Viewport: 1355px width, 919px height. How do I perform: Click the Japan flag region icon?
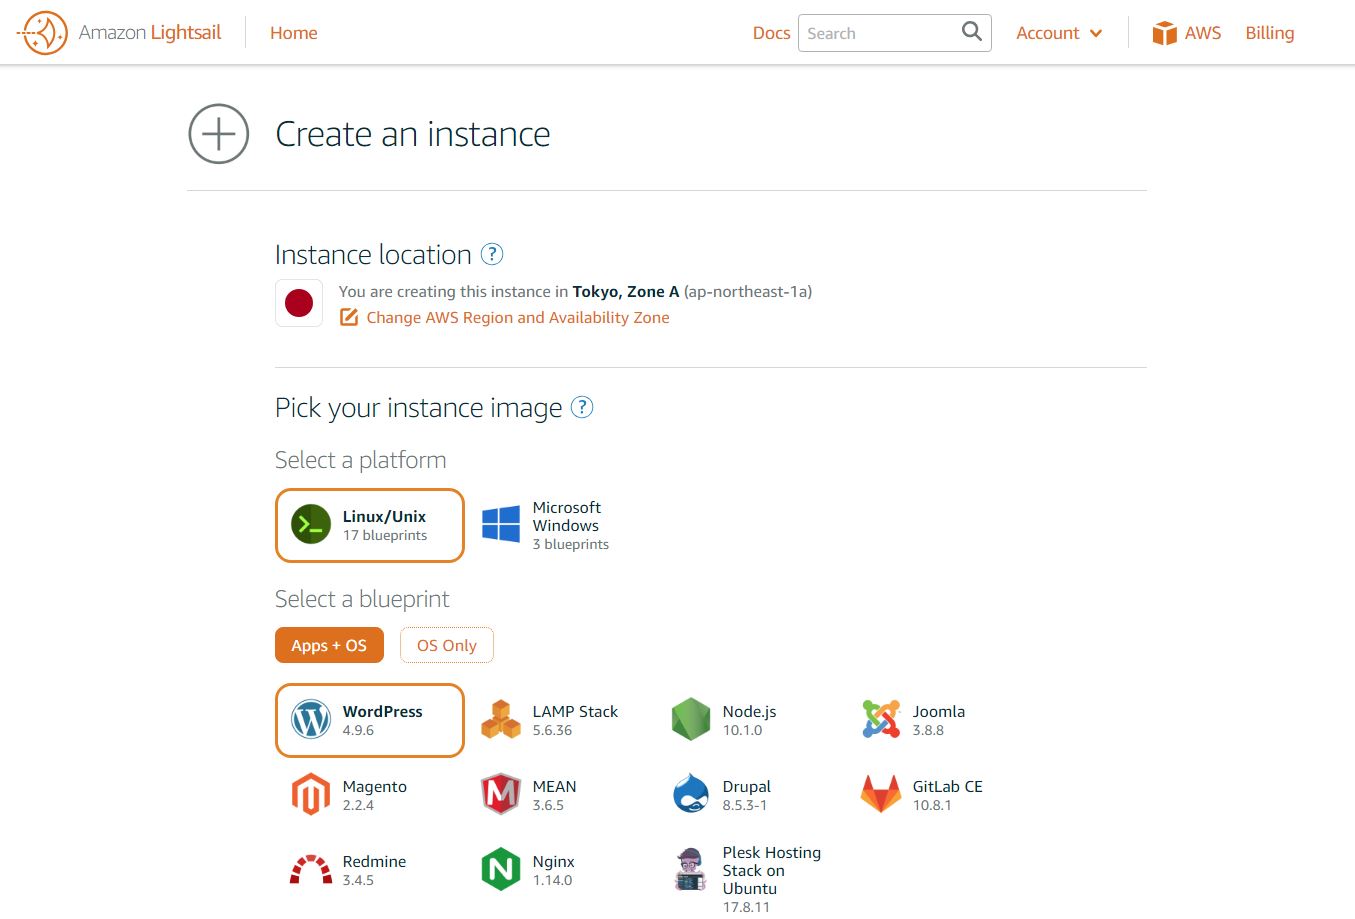299,303
